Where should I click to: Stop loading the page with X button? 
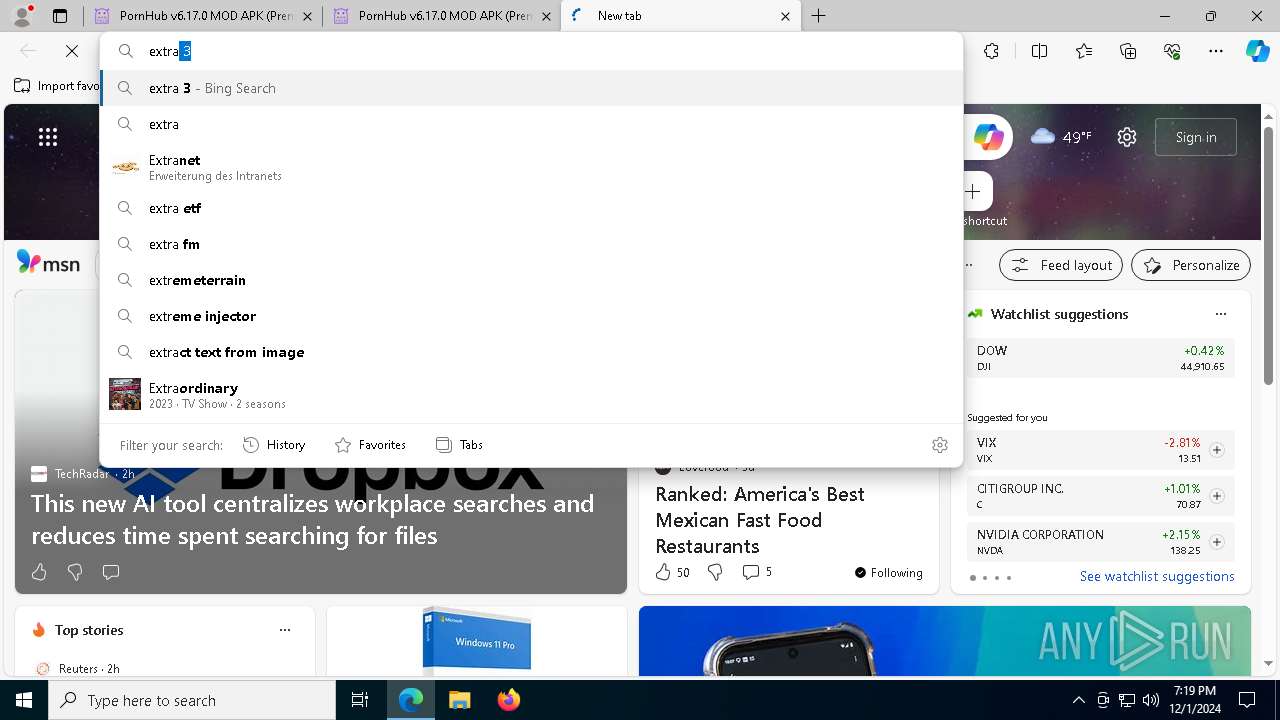click(x=72, y=51)
